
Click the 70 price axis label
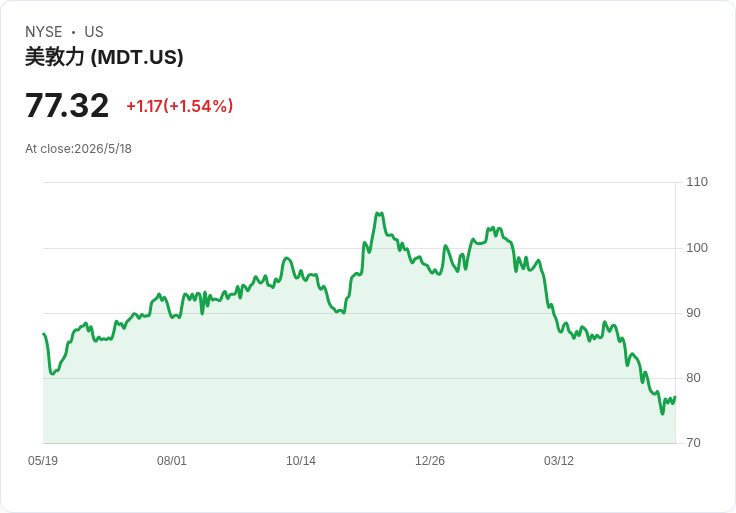[693, 443]
